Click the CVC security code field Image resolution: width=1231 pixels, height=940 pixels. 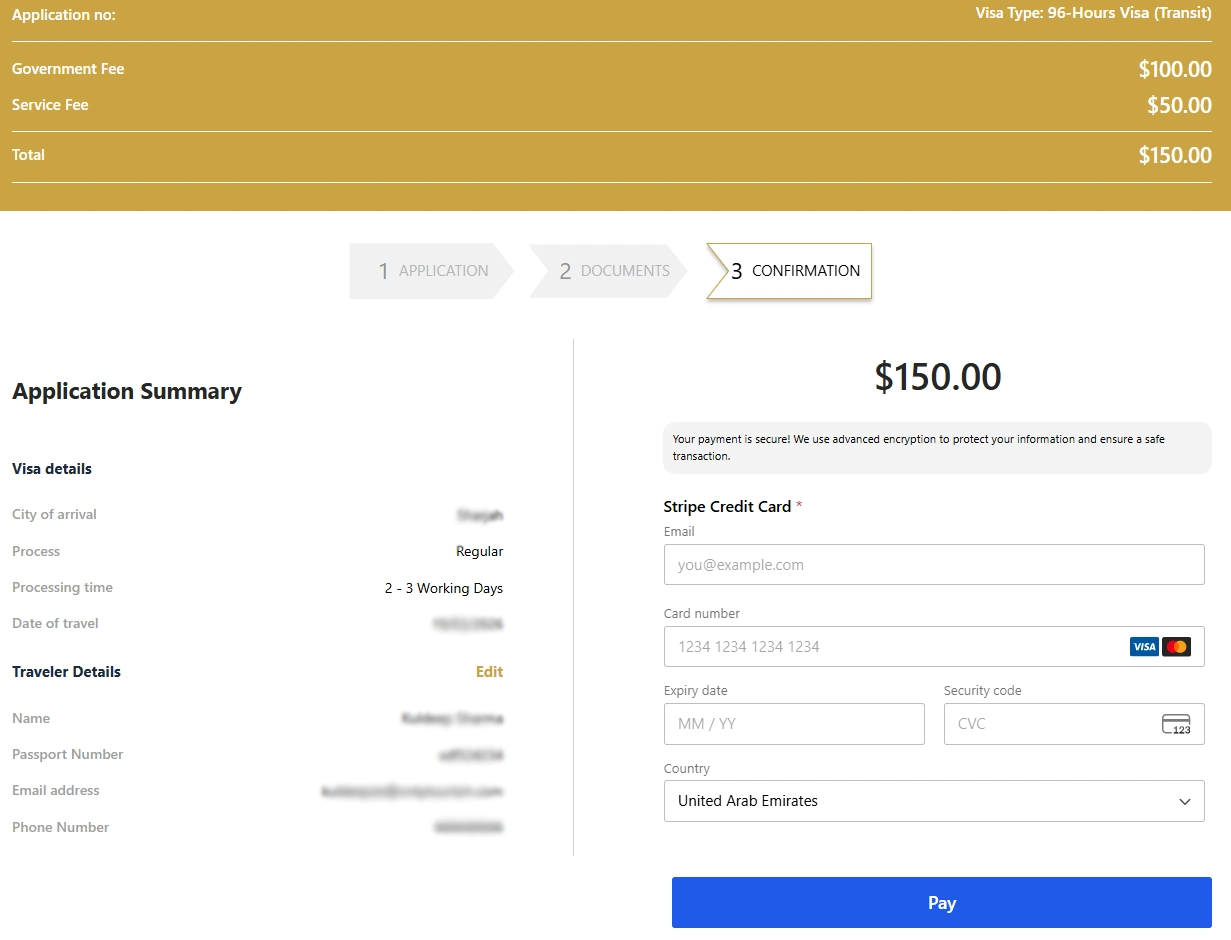point(1040,723)
